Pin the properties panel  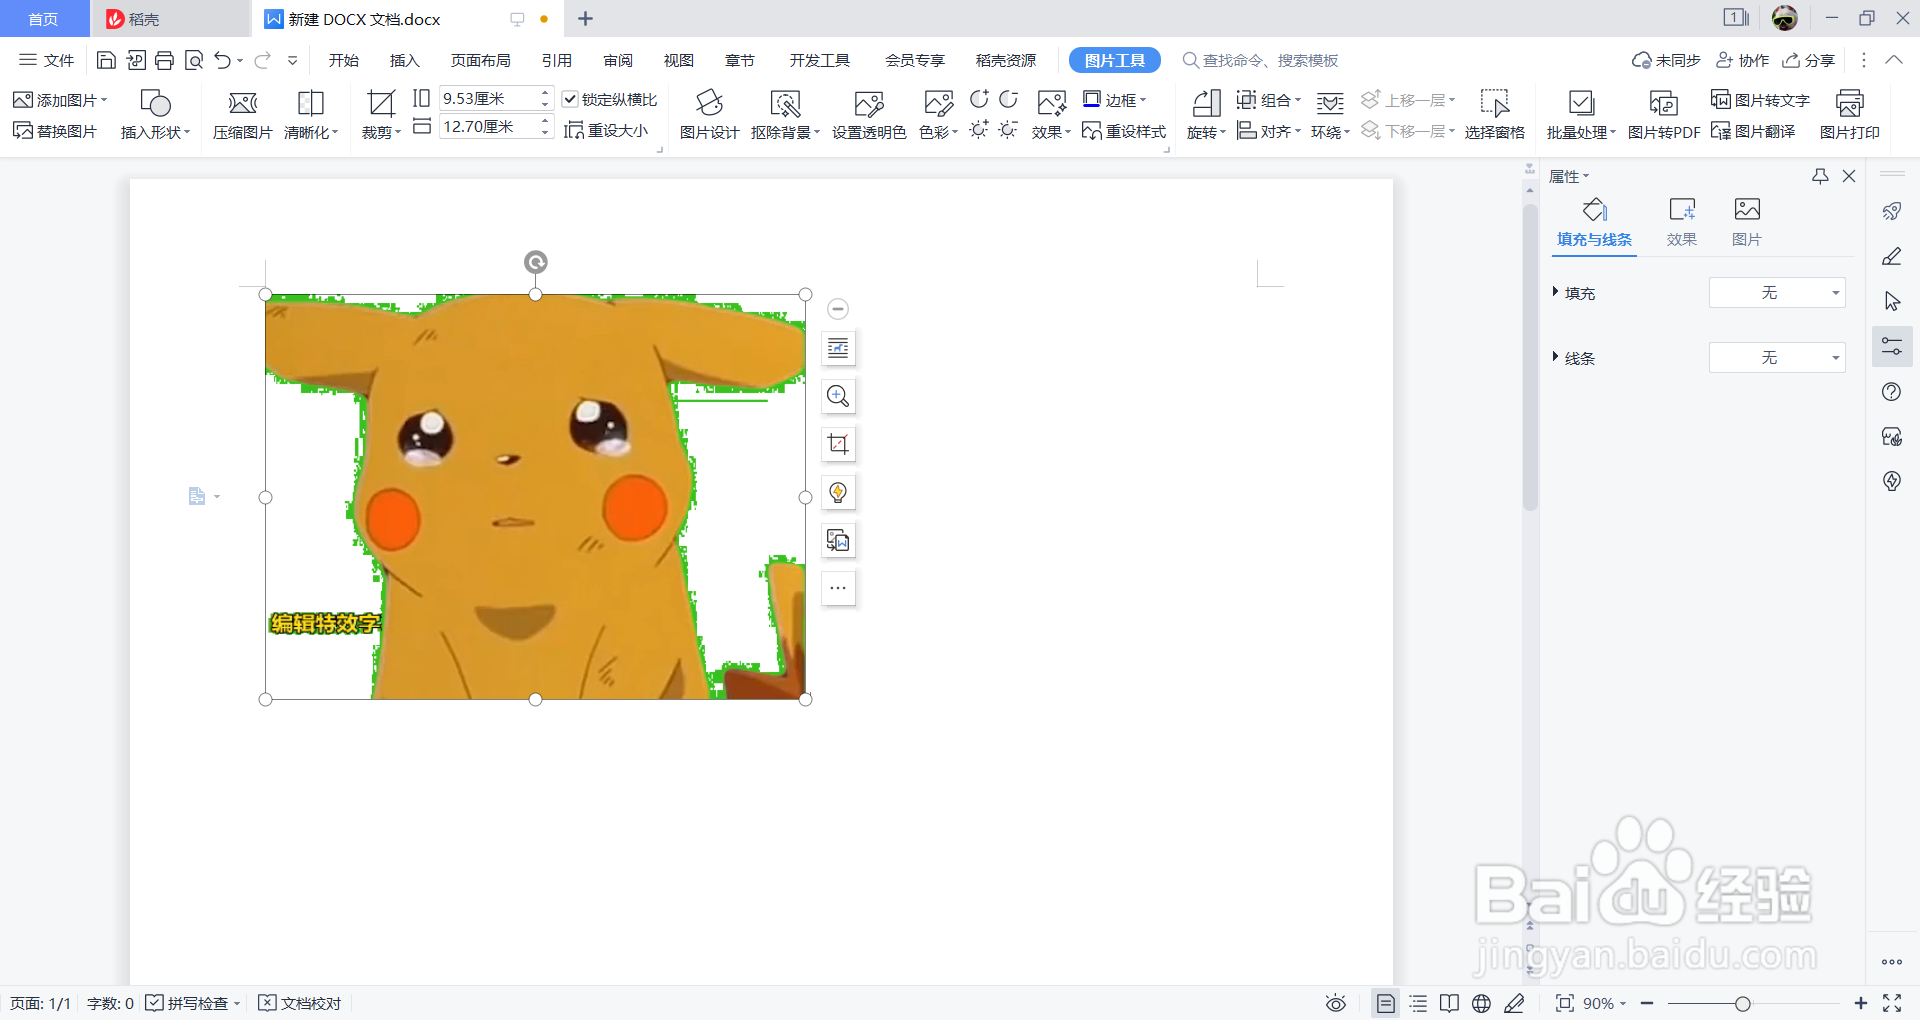point(1820,176)
